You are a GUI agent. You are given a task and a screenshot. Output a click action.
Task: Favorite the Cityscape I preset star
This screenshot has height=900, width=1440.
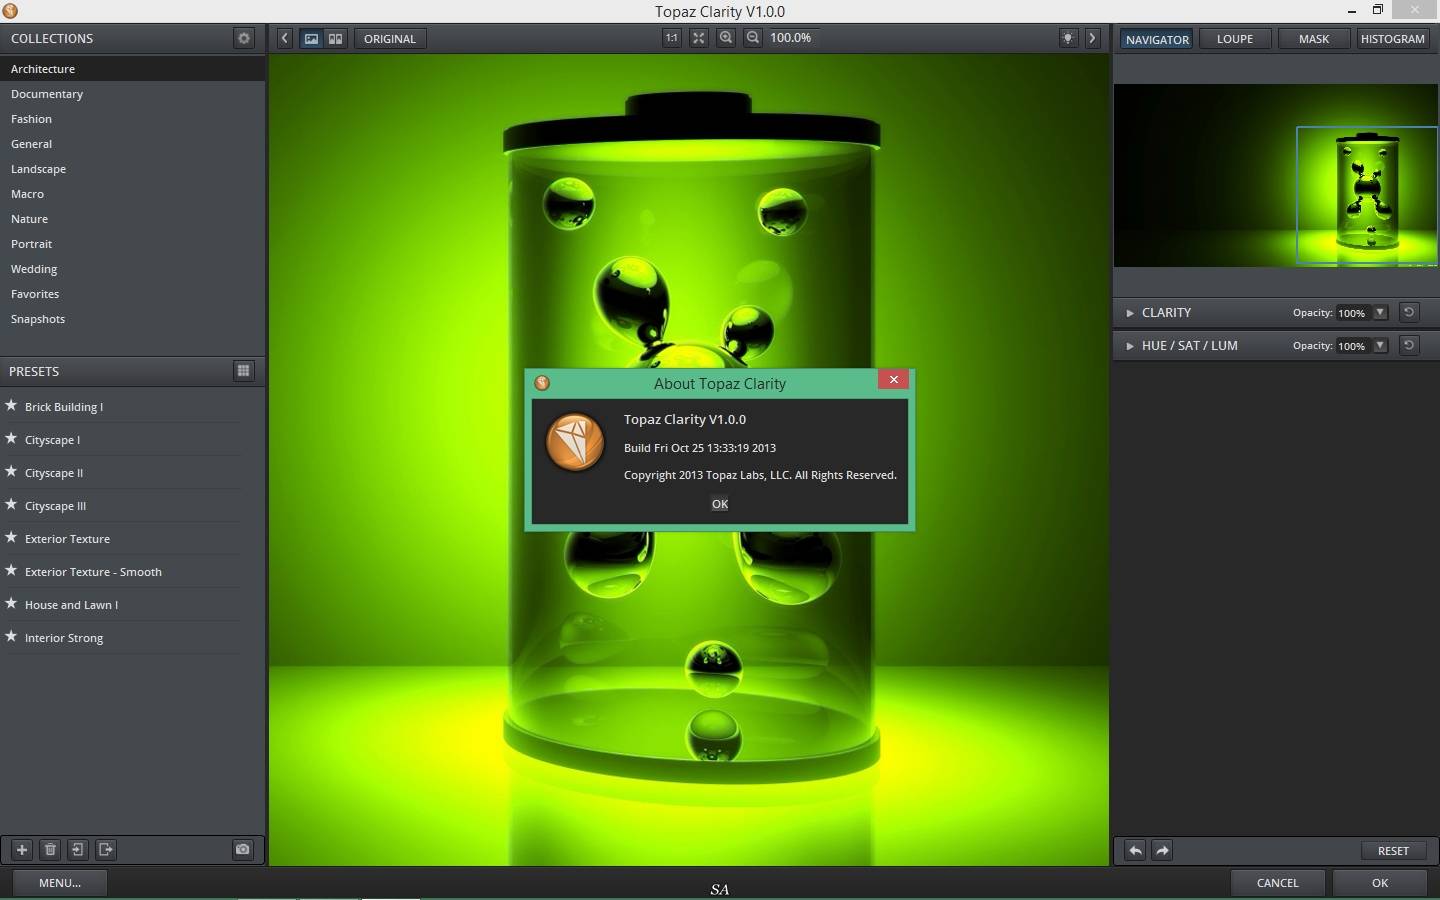click(11, 438)
